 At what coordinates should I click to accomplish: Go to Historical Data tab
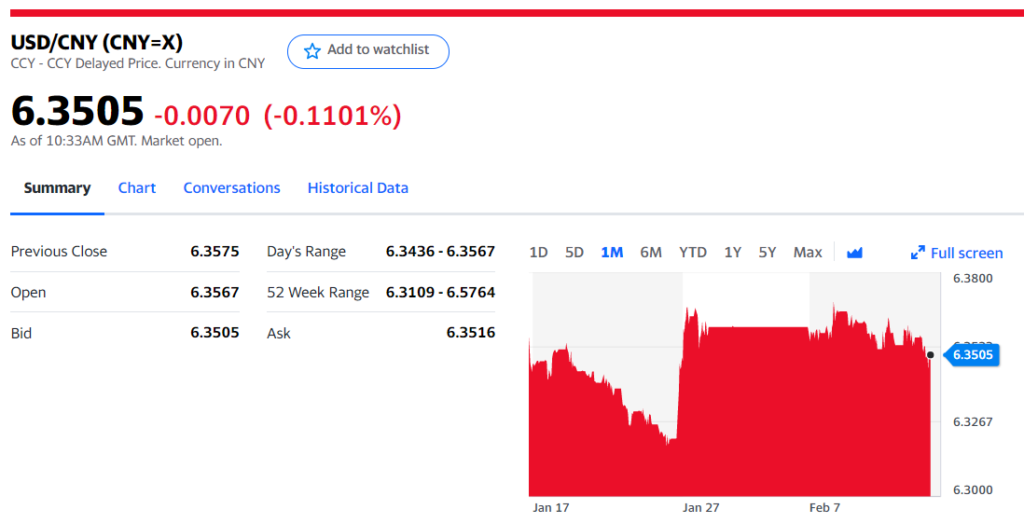pos(358,188)
